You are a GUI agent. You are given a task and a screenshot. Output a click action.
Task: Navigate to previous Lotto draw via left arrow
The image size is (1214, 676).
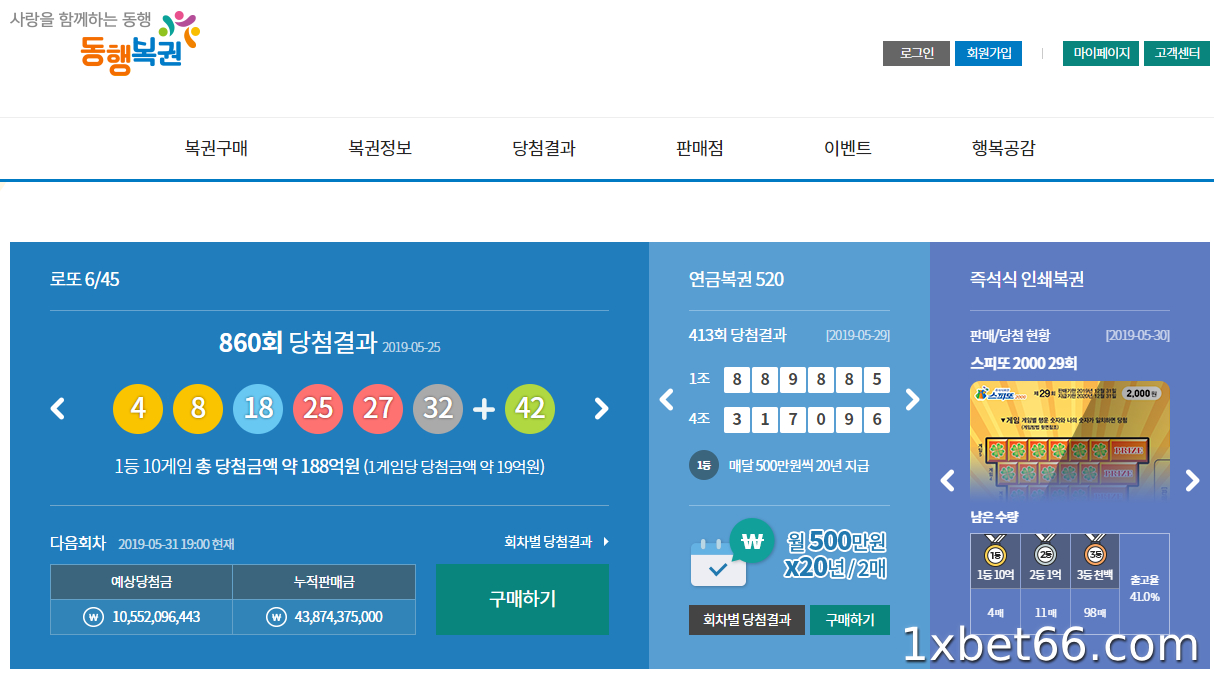(x=57, y=408)
